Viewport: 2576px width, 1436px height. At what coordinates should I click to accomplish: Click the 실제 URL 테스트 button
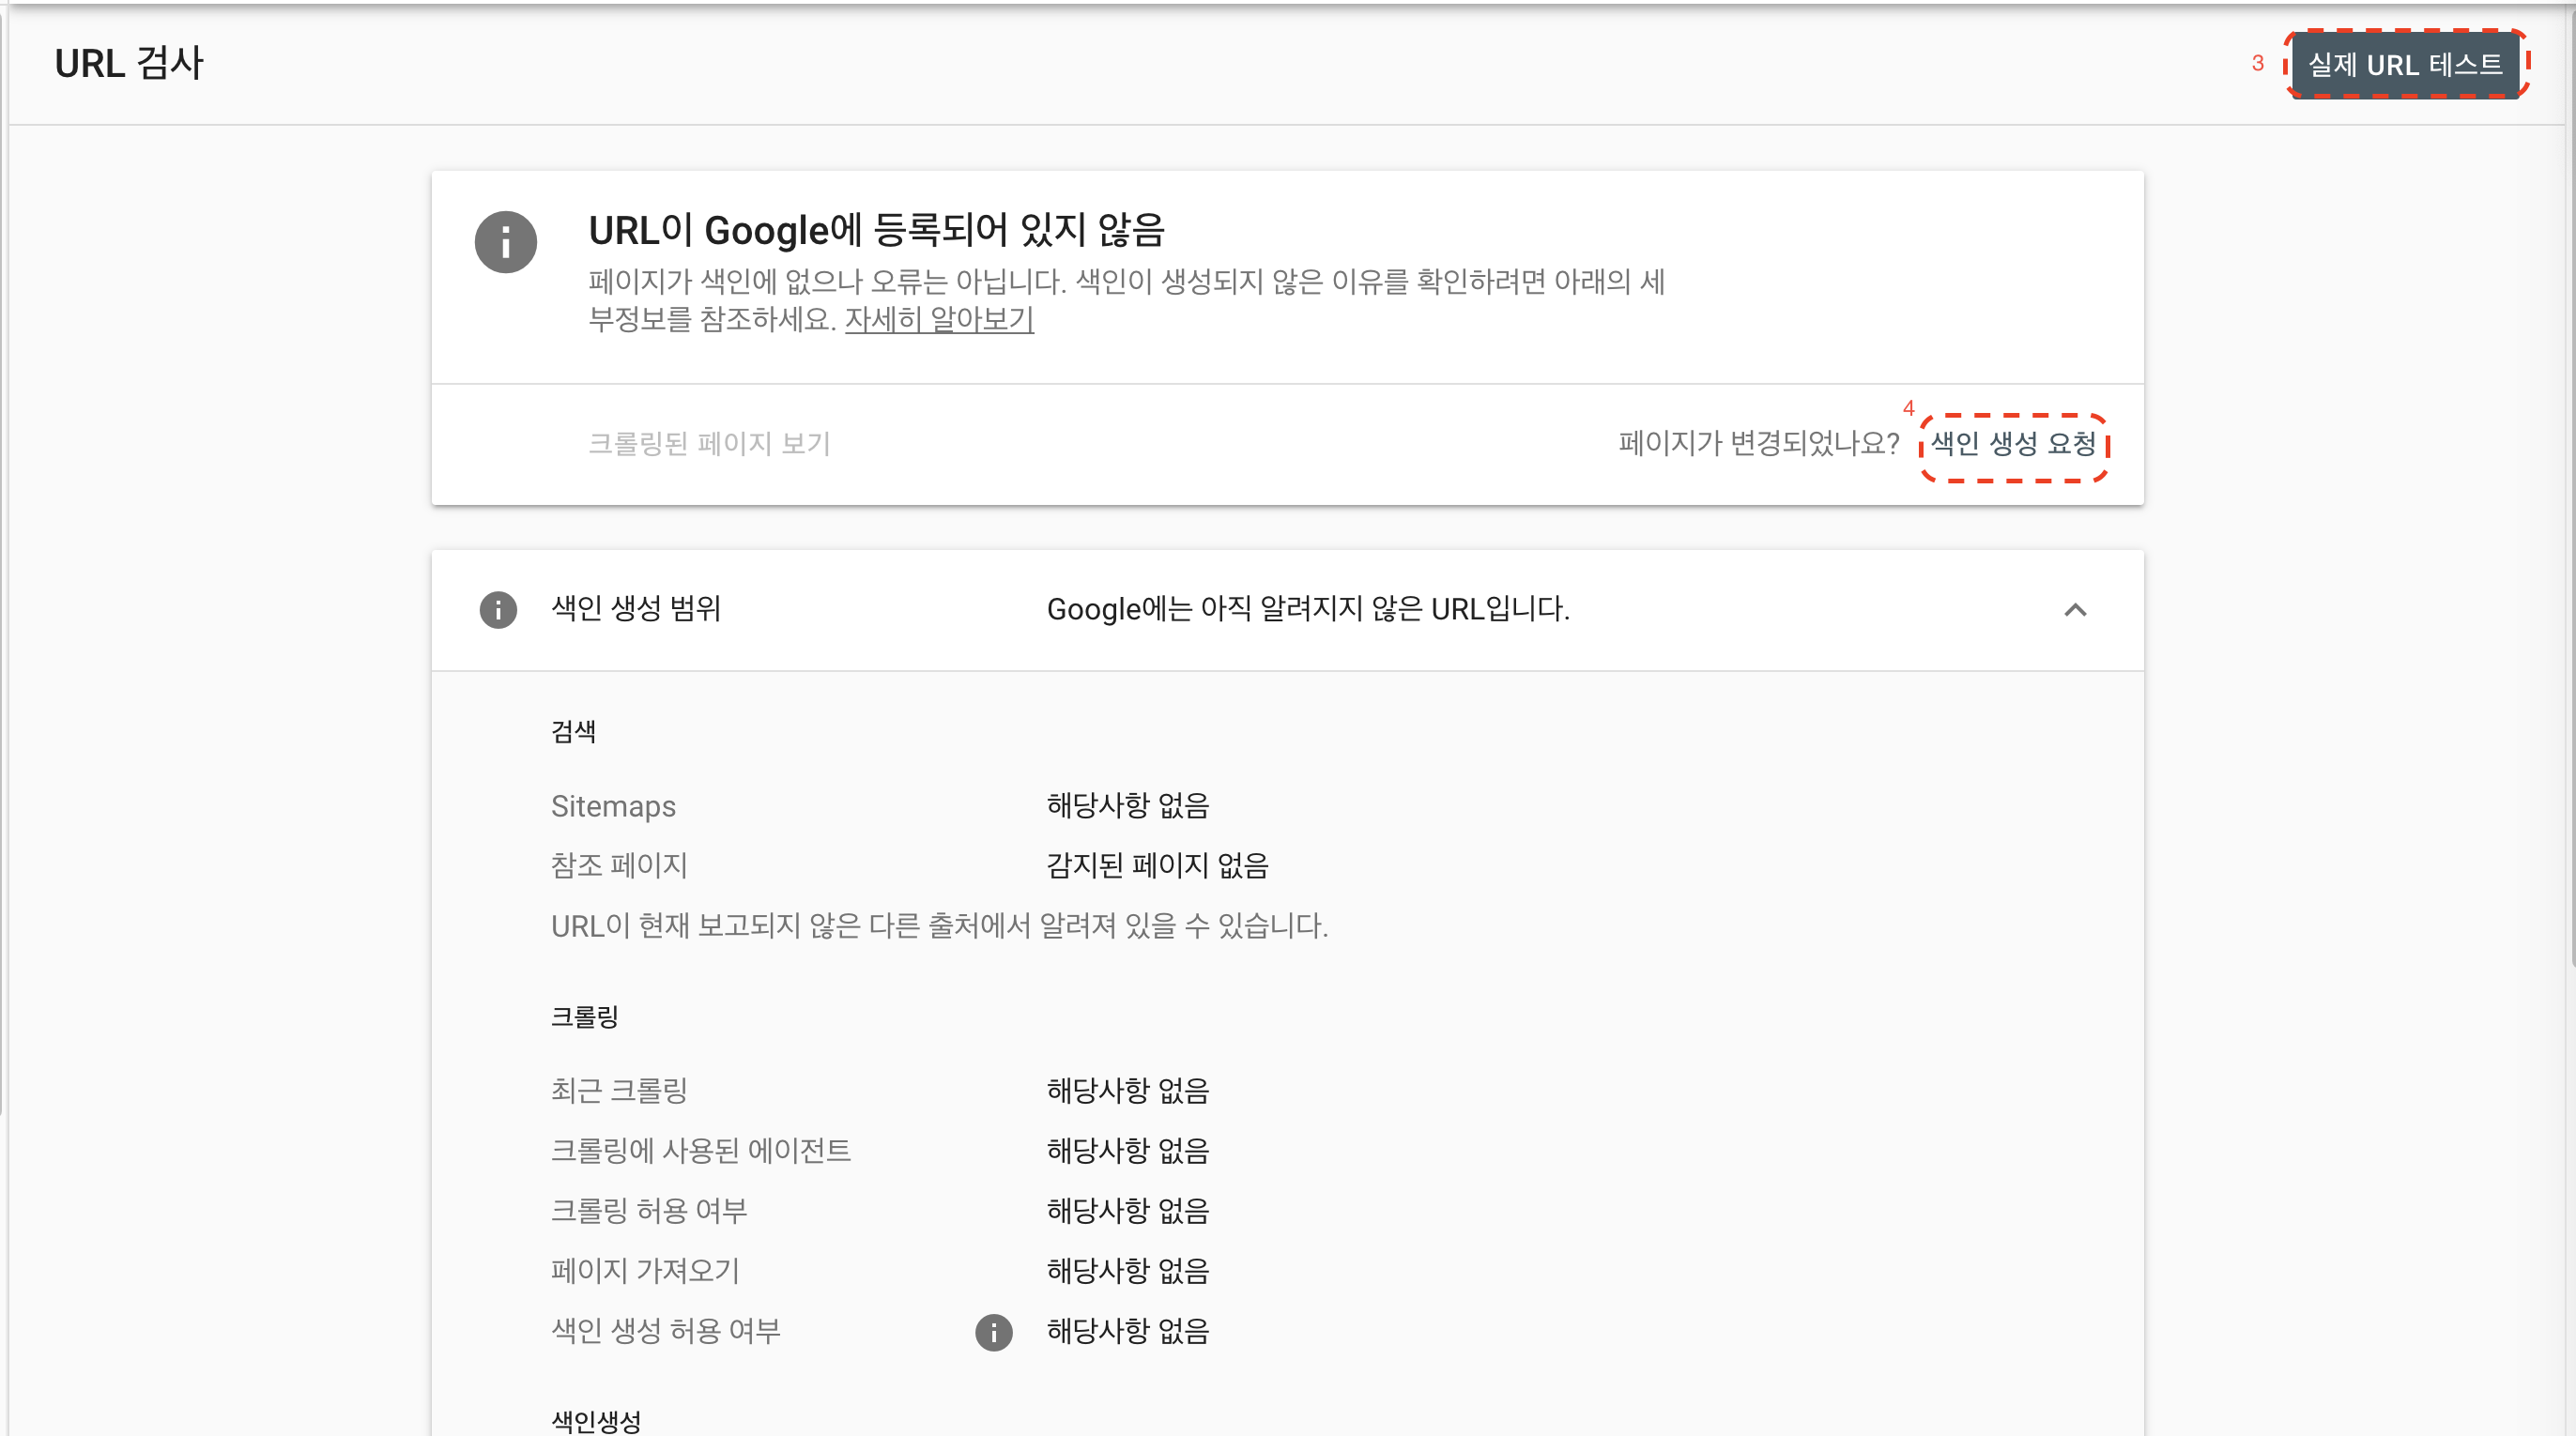[2404, 65]
